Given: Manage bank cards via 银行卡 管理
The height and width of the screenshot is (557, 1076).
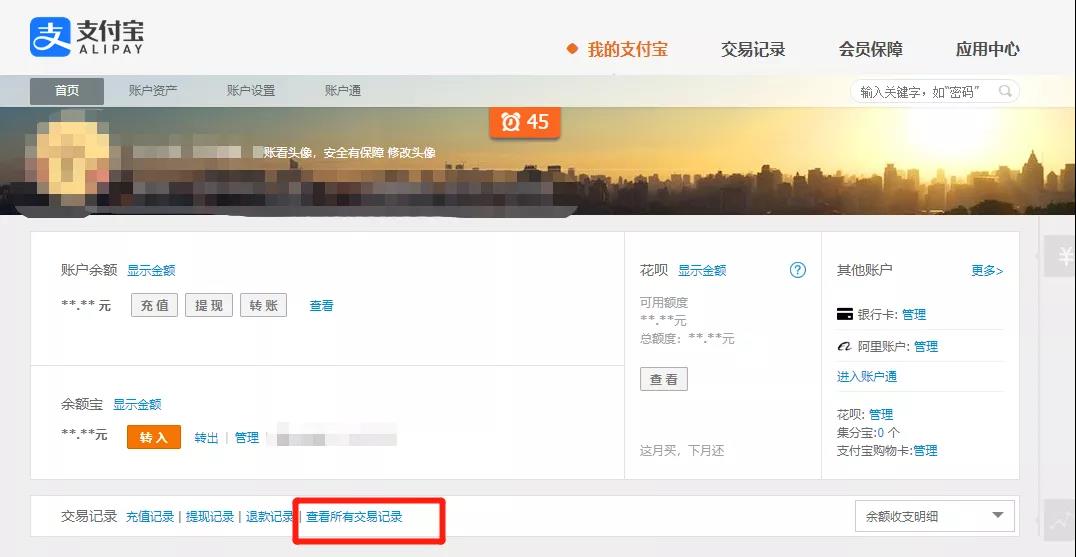Looking at the screenshot, I should tap(914, 314).
